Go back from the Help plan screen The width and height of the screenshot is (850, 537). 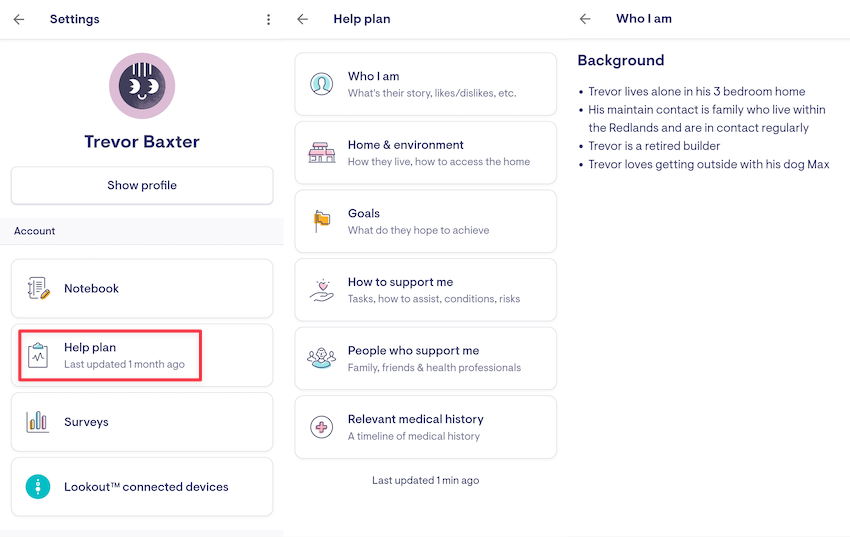[303, 19]
